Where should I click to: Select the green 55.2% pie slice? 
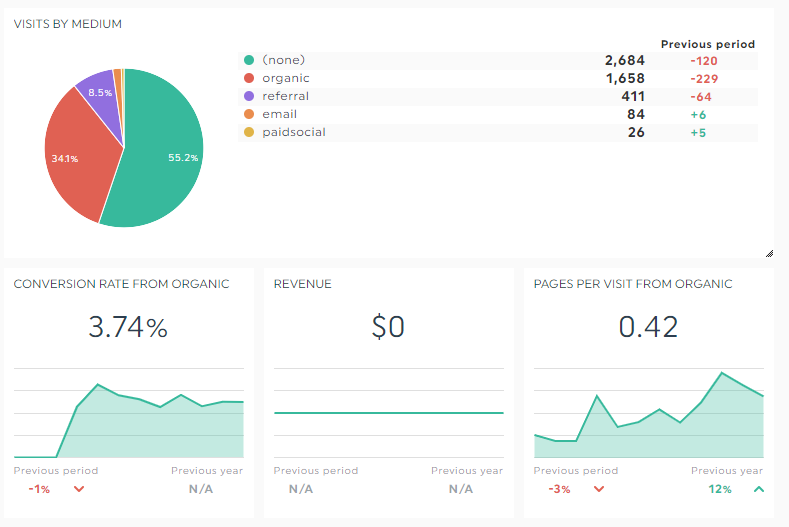[161, 151]
